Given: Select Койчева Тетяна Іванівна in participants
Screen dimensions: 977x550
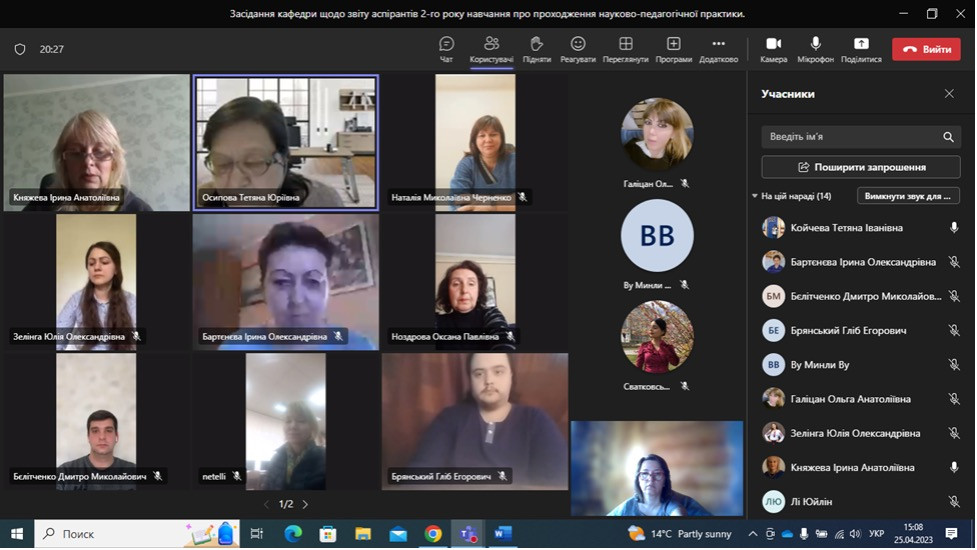Looking at the screenshot, I should 860,227.
